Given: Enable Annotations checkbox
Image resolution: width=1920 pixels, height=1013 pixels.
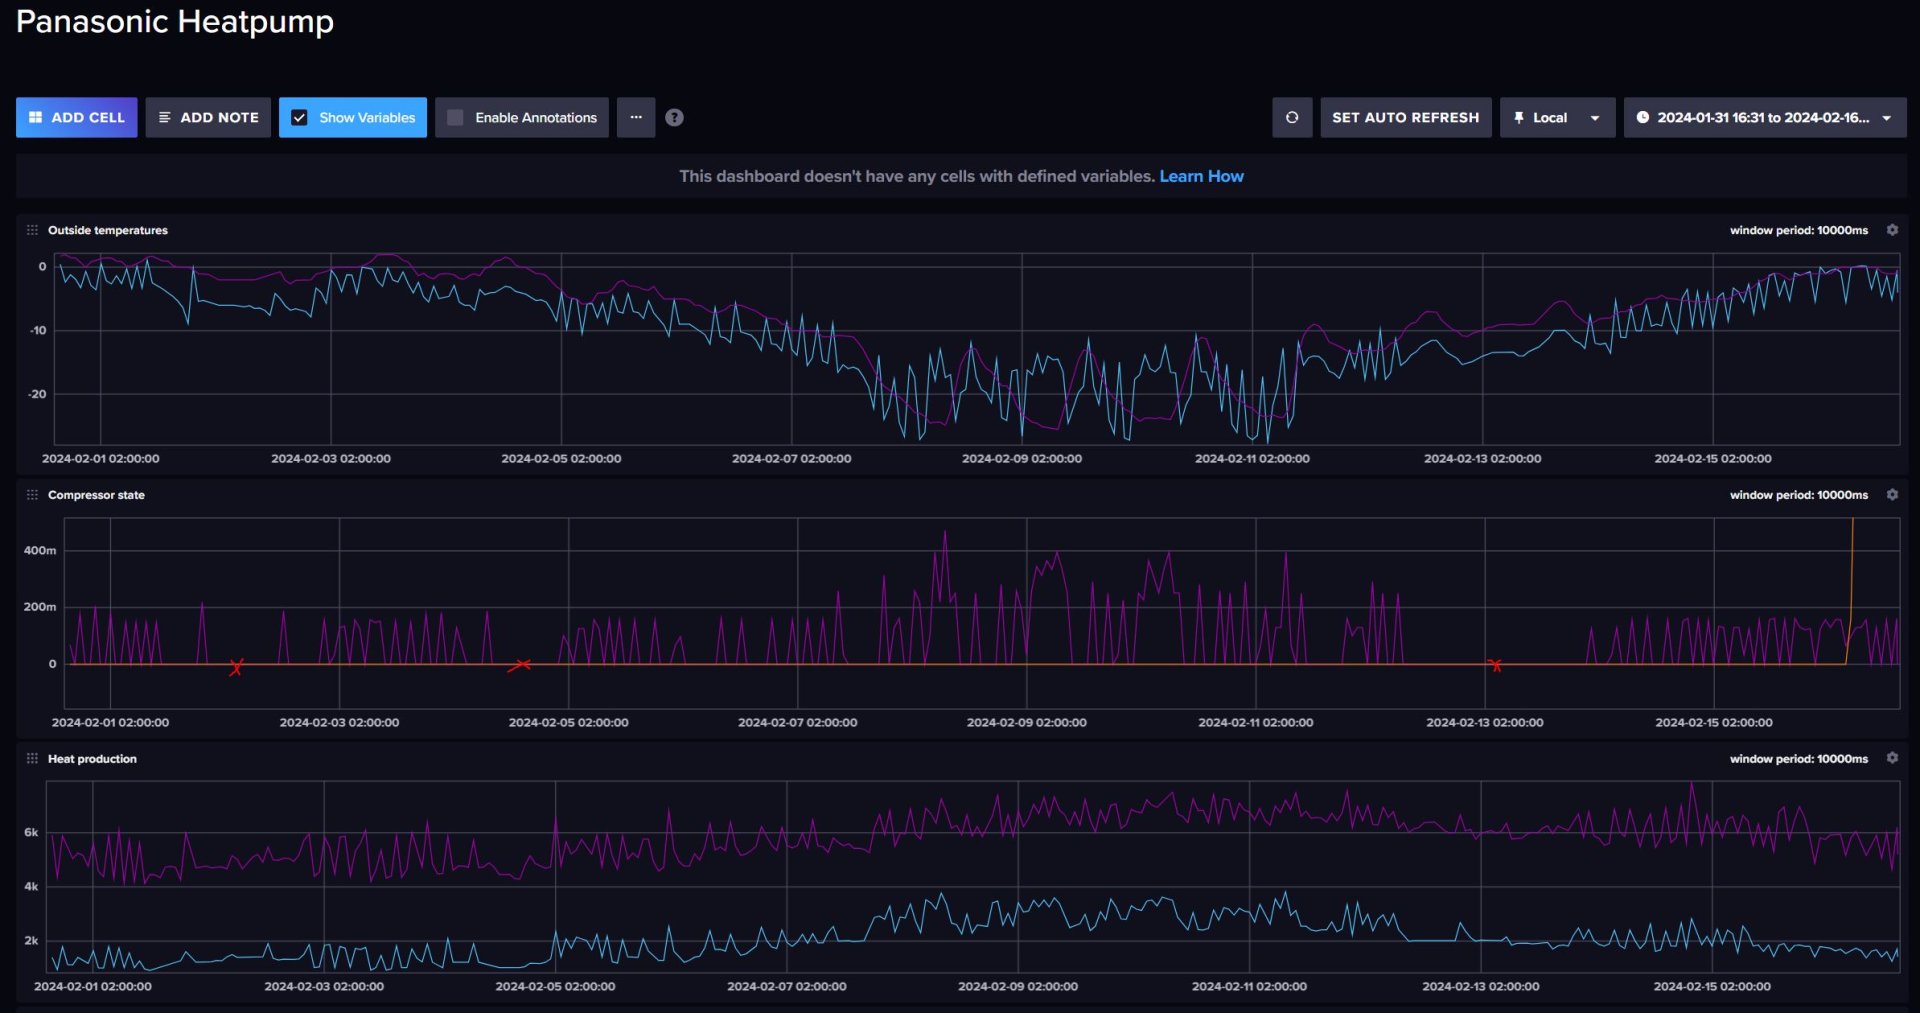Looking at the screenshot, I should click(x=455, y=117).
